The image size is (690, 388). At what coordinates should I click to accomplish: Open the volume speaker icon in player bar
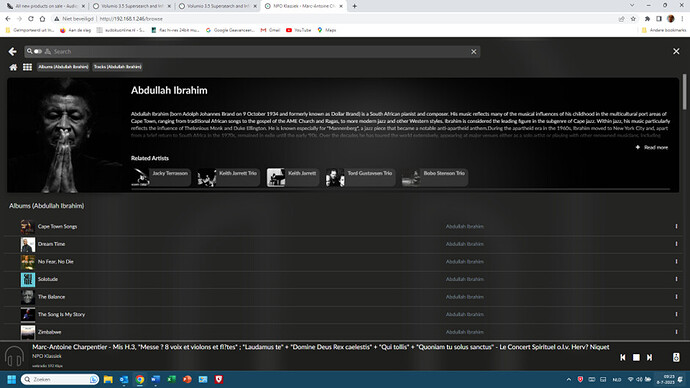coord(676,357)
